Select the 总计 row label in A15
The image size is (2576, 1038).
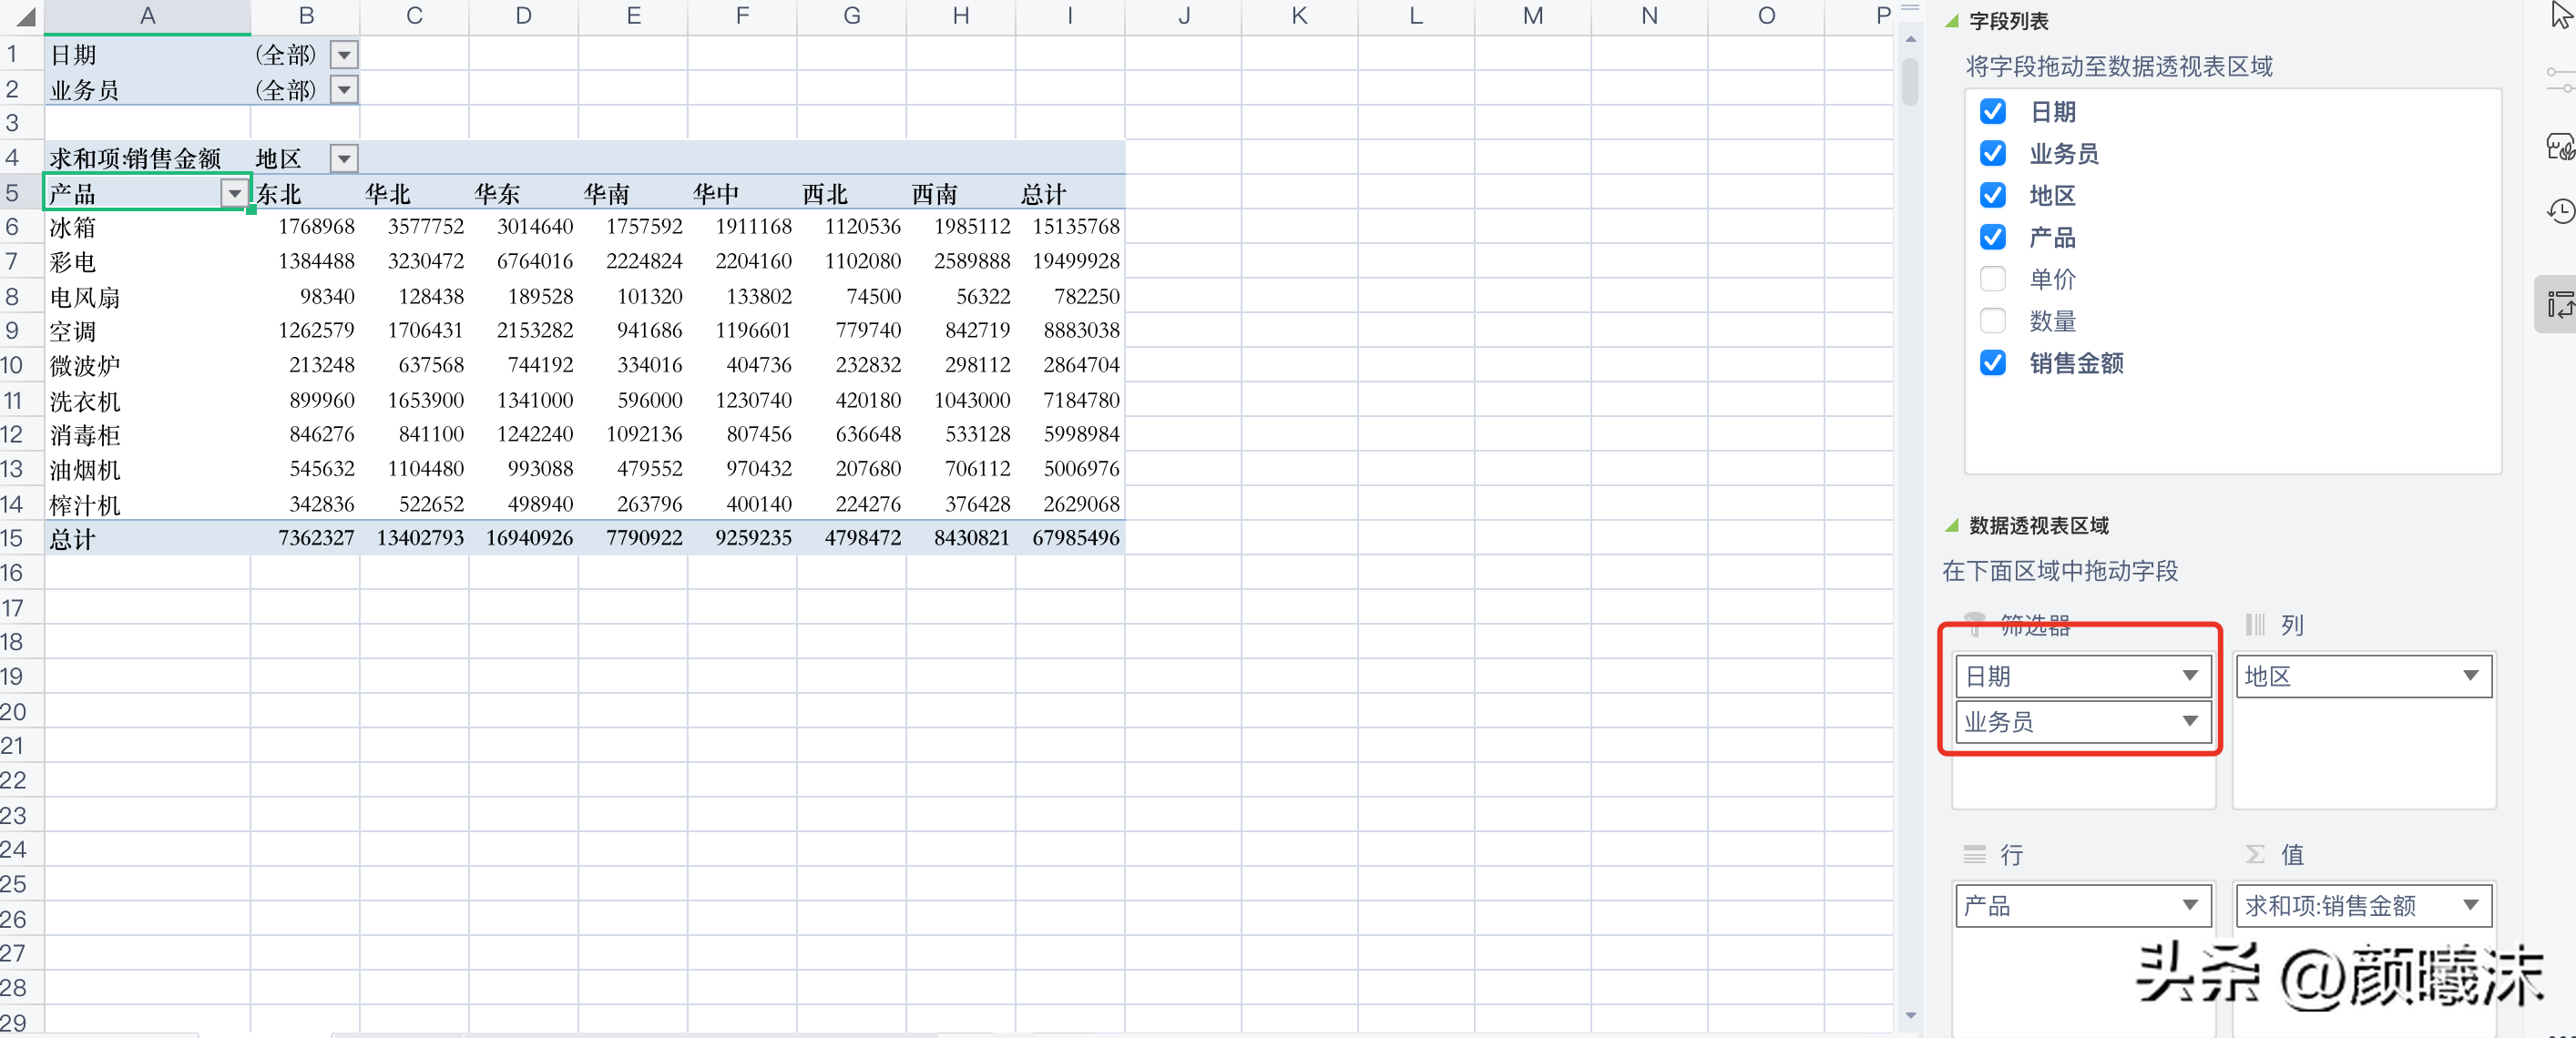pos(147,538)
